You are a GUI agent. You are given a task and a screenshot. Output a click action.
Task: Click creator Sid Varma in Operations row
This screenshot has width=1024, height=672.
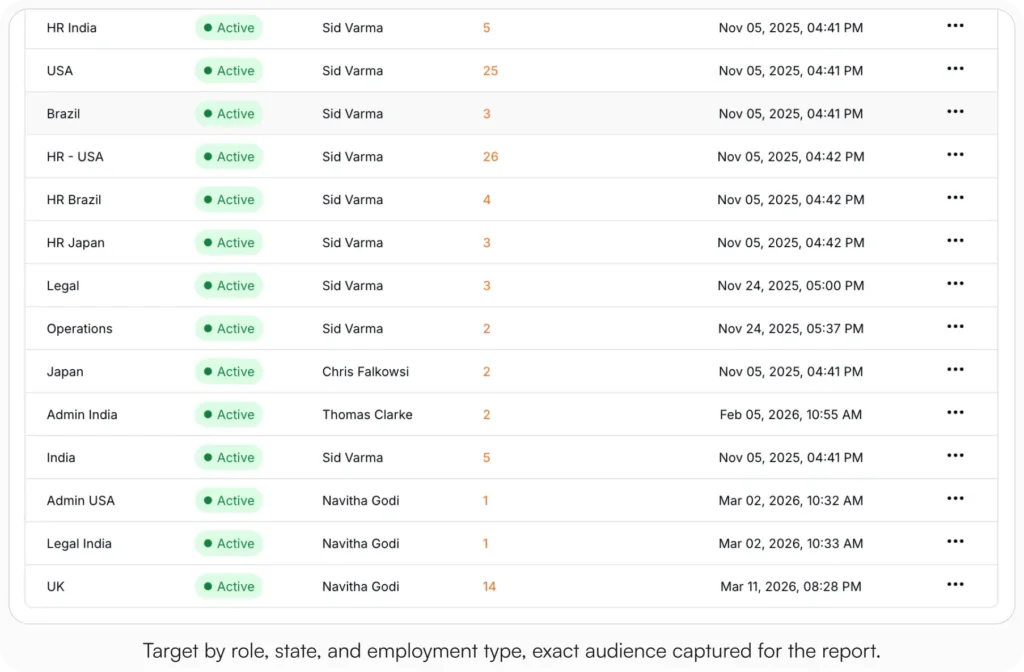coord(353,328)
